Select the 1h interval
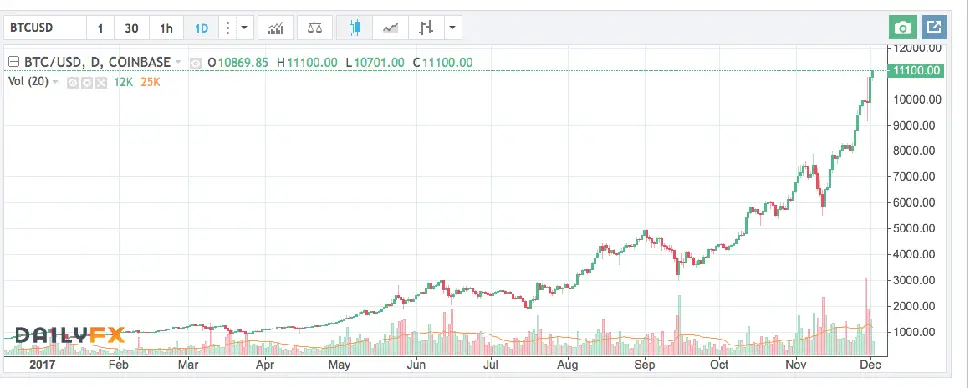Viewport: 968px width, 388px height. click(x=166, y=28)
